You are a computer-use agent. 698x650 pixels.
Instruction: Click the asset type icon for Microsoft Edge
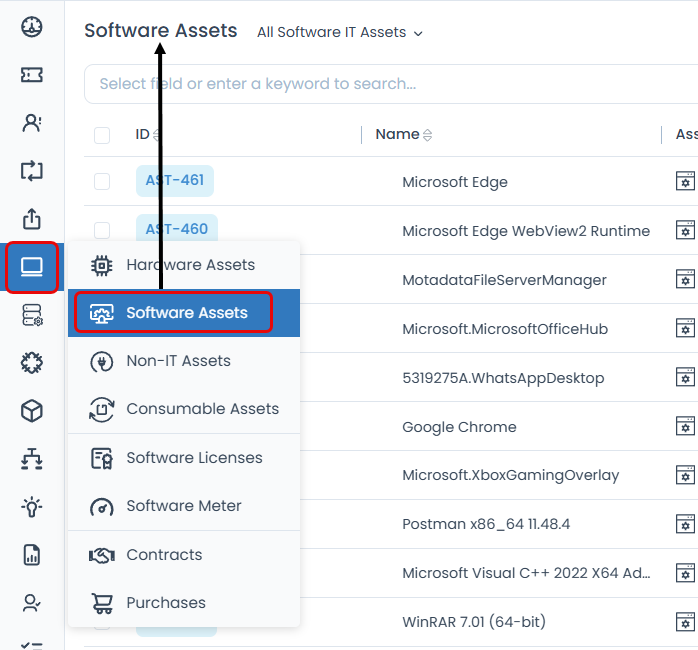(x=685, y=181)
